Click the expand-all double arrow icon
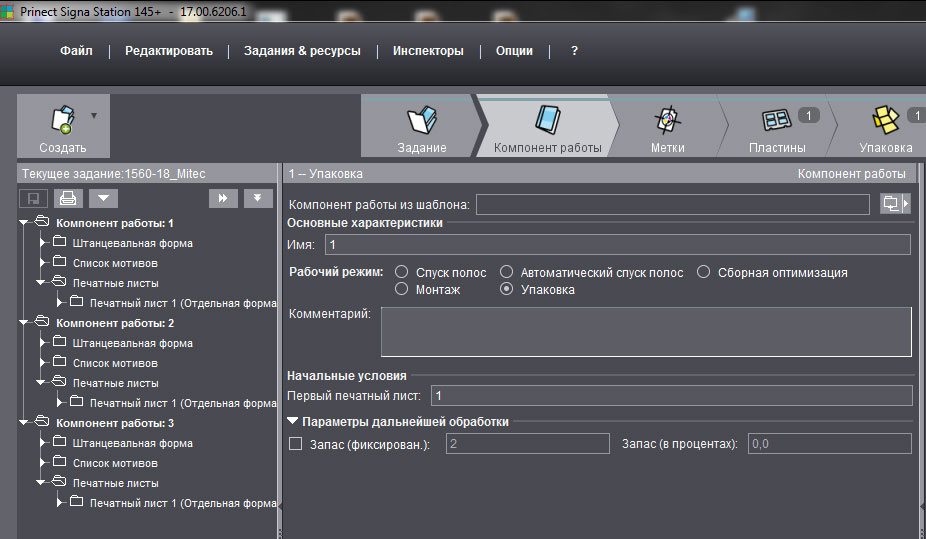Screen dimensions: 926x539 223,198
